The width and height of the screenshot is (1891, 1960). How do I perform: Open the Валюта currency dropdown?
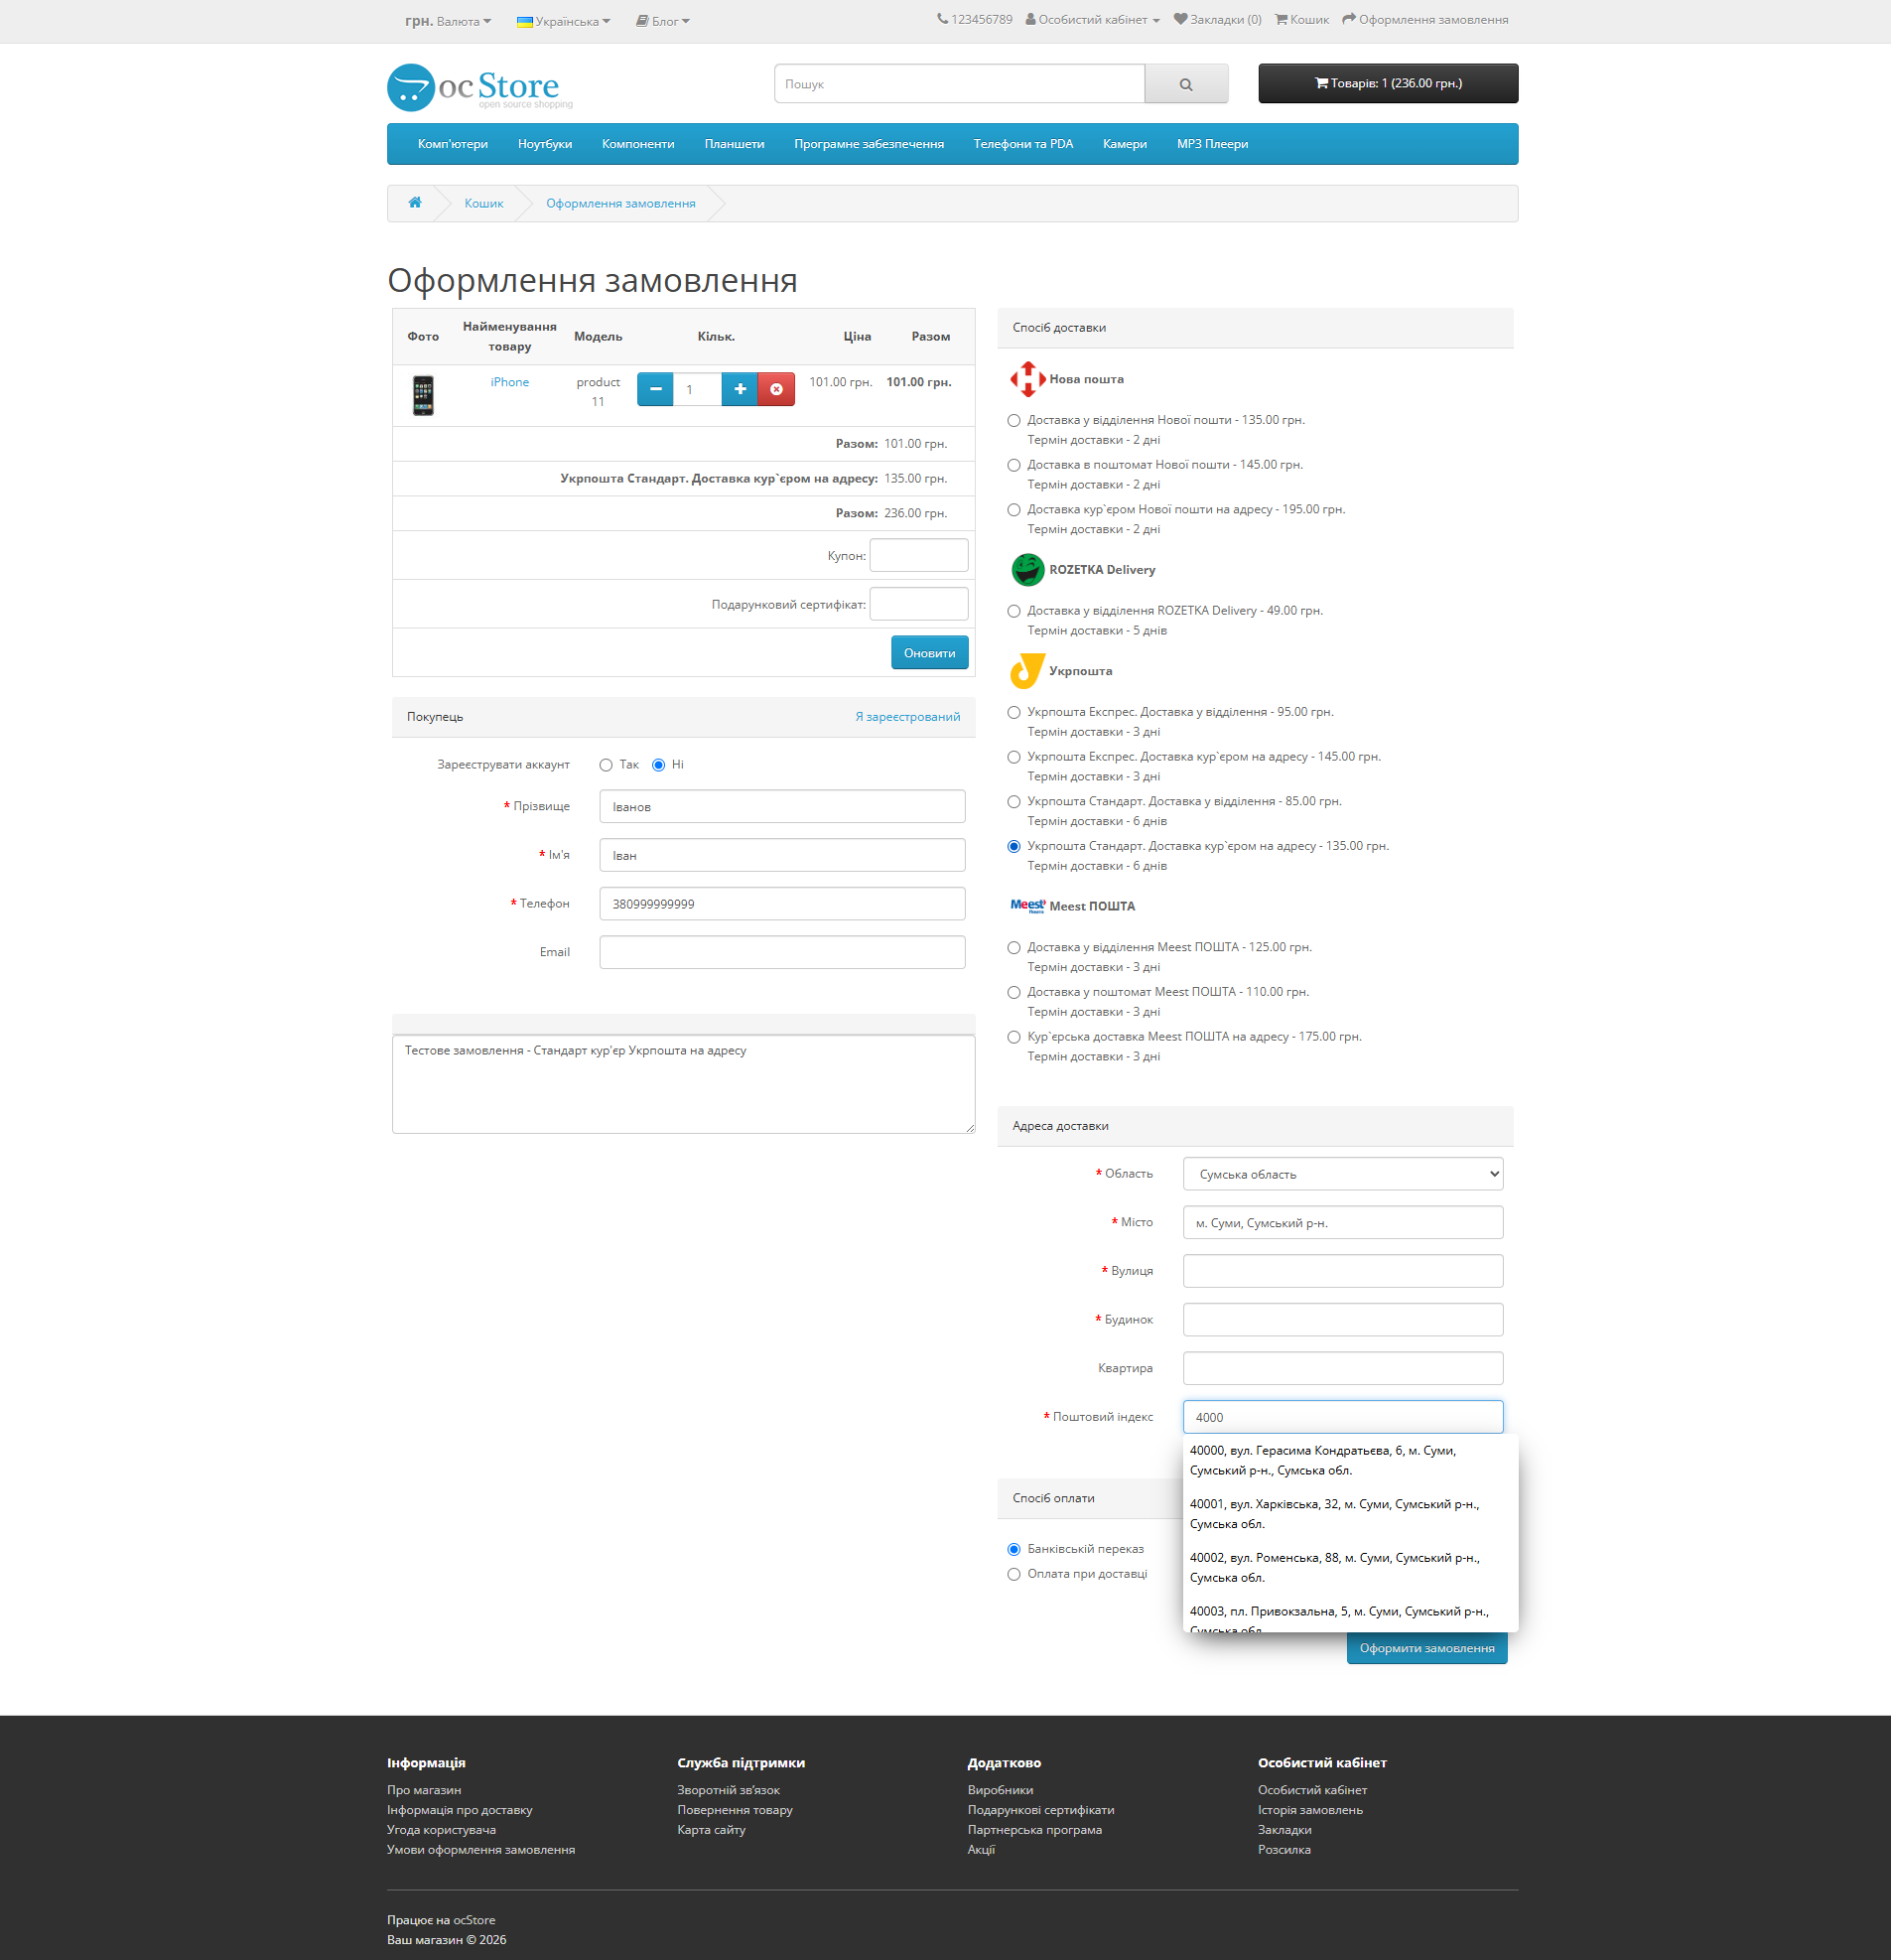pos(448,21)
